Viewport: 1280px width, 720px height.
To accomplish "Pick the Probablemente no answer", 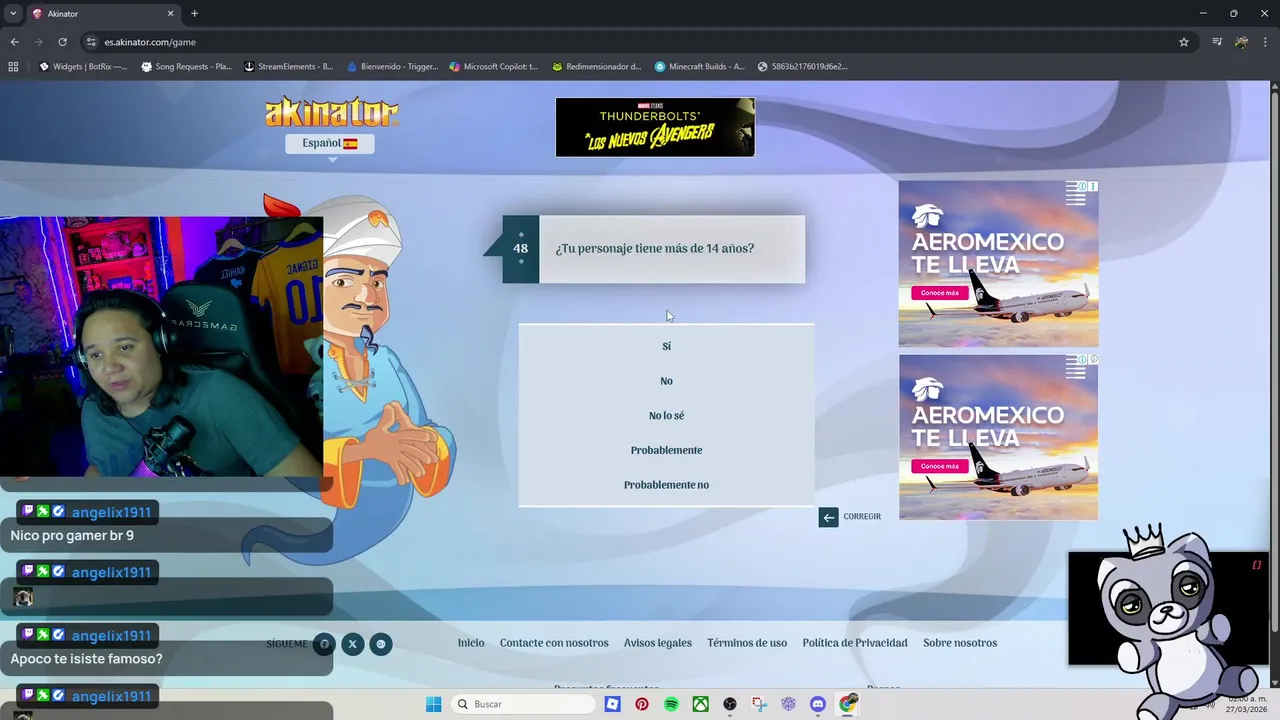I will point(666,485).
